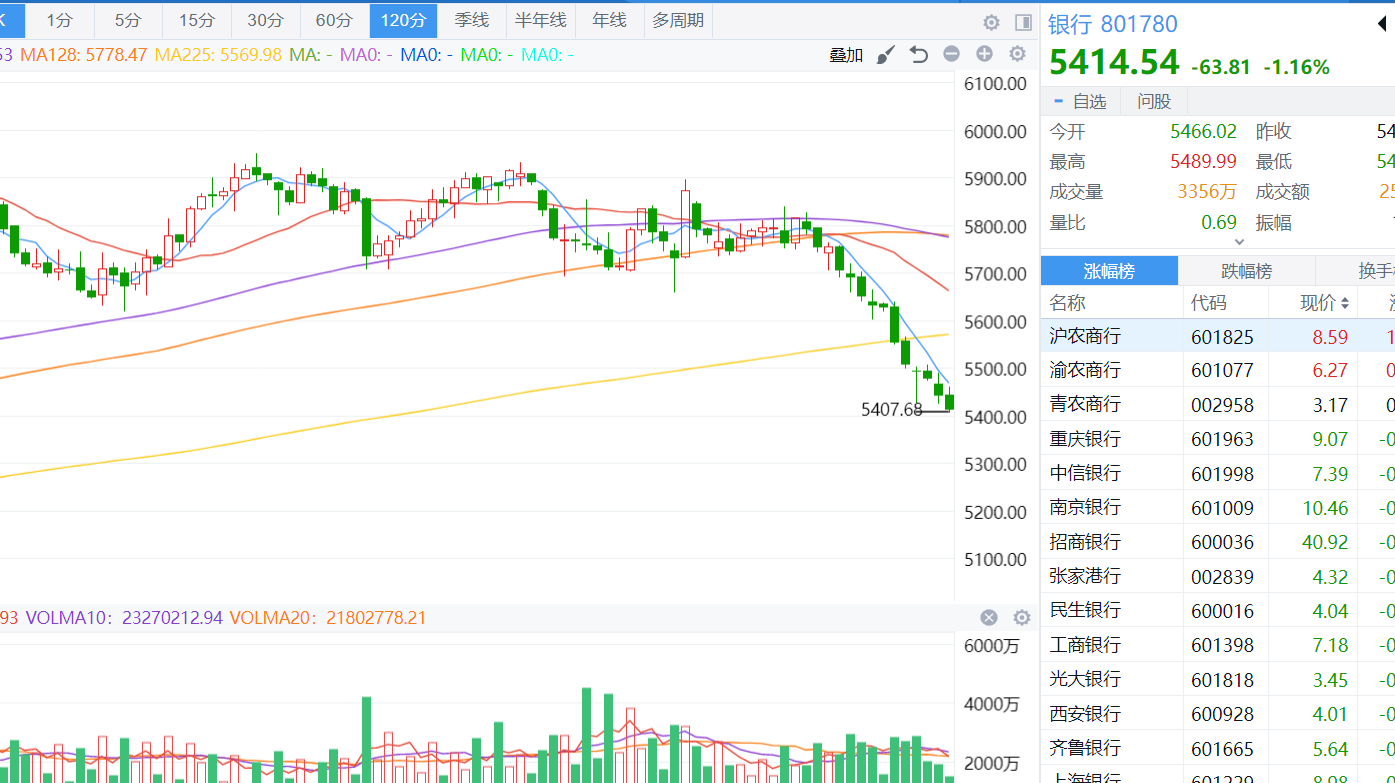Screen dimensions: 1395x783
Task: Open the 多周期 multi-period menu
Action: 678,20
